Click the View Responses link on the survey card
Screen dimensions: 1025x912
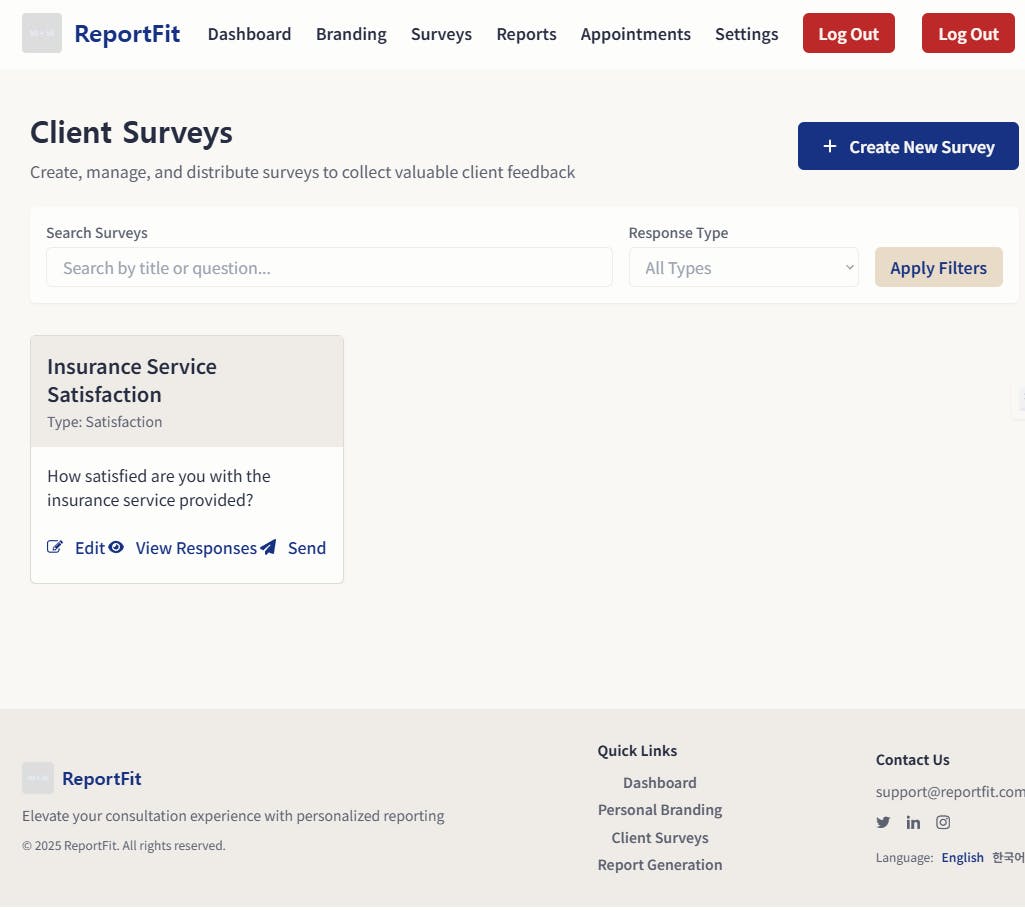[196, 548]
